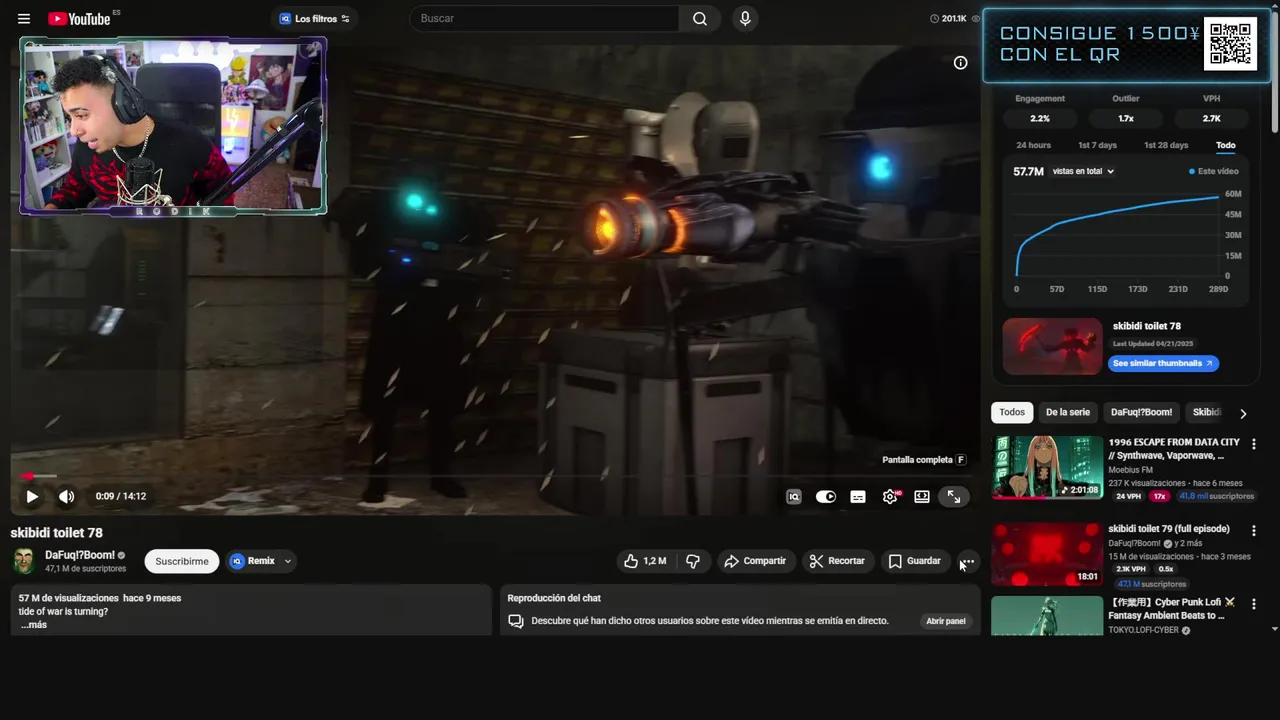Start voice search with microphone icon
The image size is (1280, 720).
coord(744,18)
